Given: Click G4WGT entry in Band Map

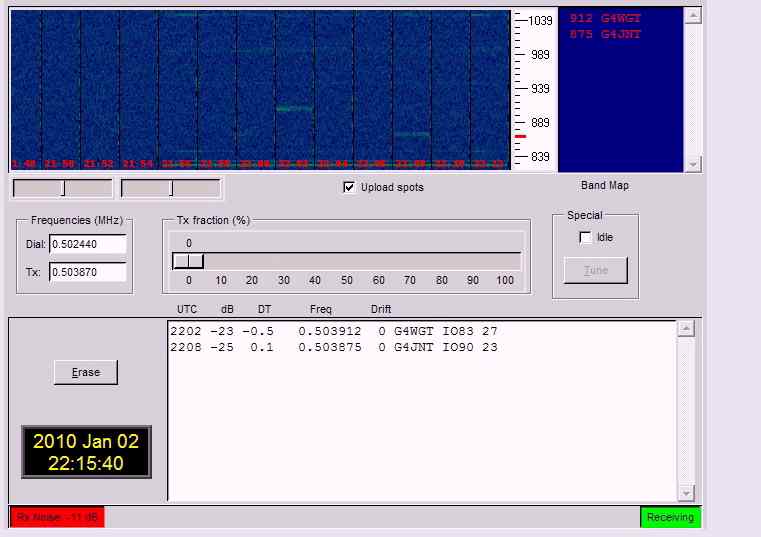Looking at the screenshot, I should pos(605,18).
